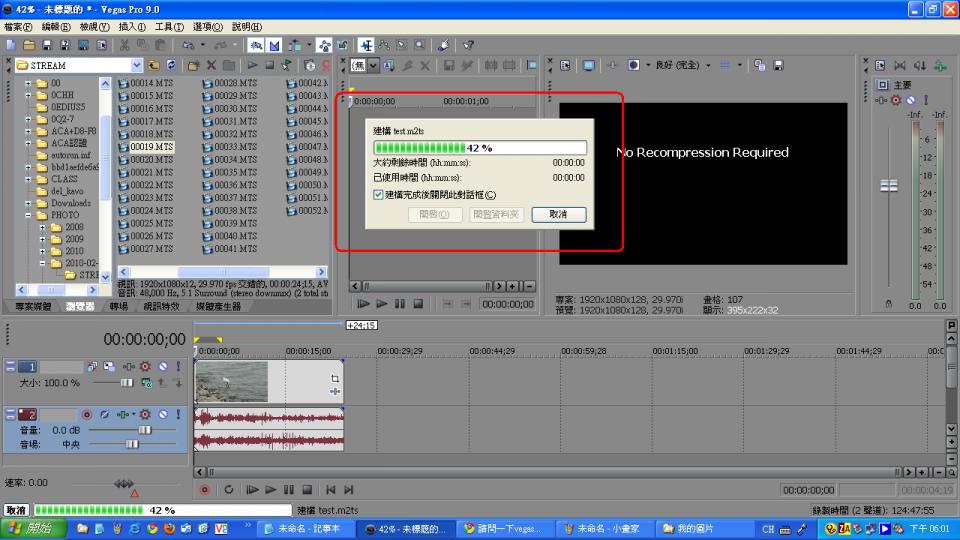The height and width of the screenshot is (540, 960).
Task: Click the volume slider on audio track 2
Action: pos(144,429)
